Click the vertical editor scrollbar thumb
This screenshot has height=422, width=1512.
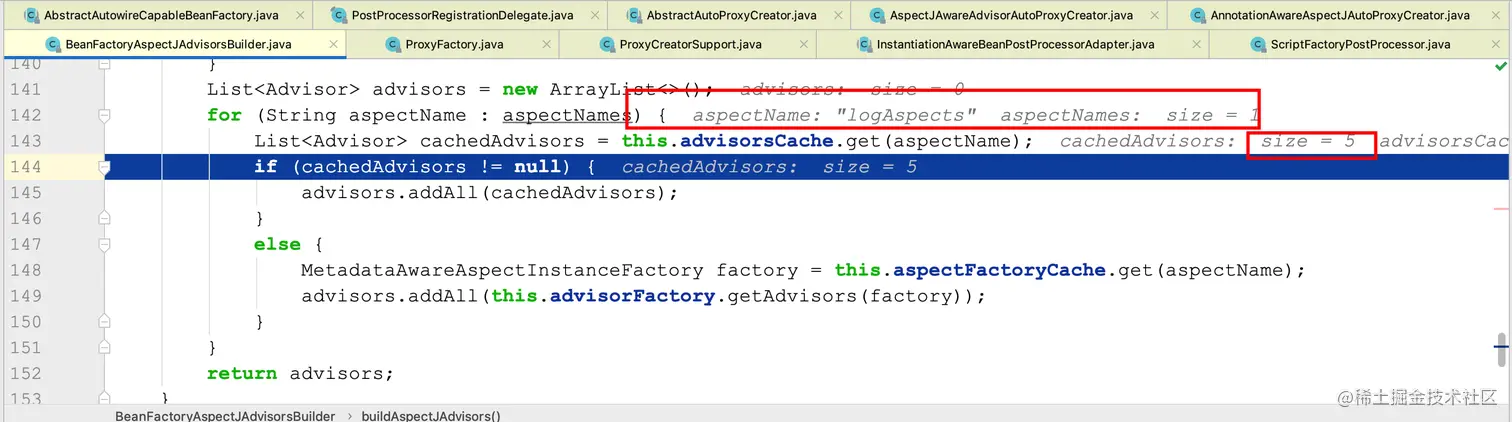(1500, 349)
